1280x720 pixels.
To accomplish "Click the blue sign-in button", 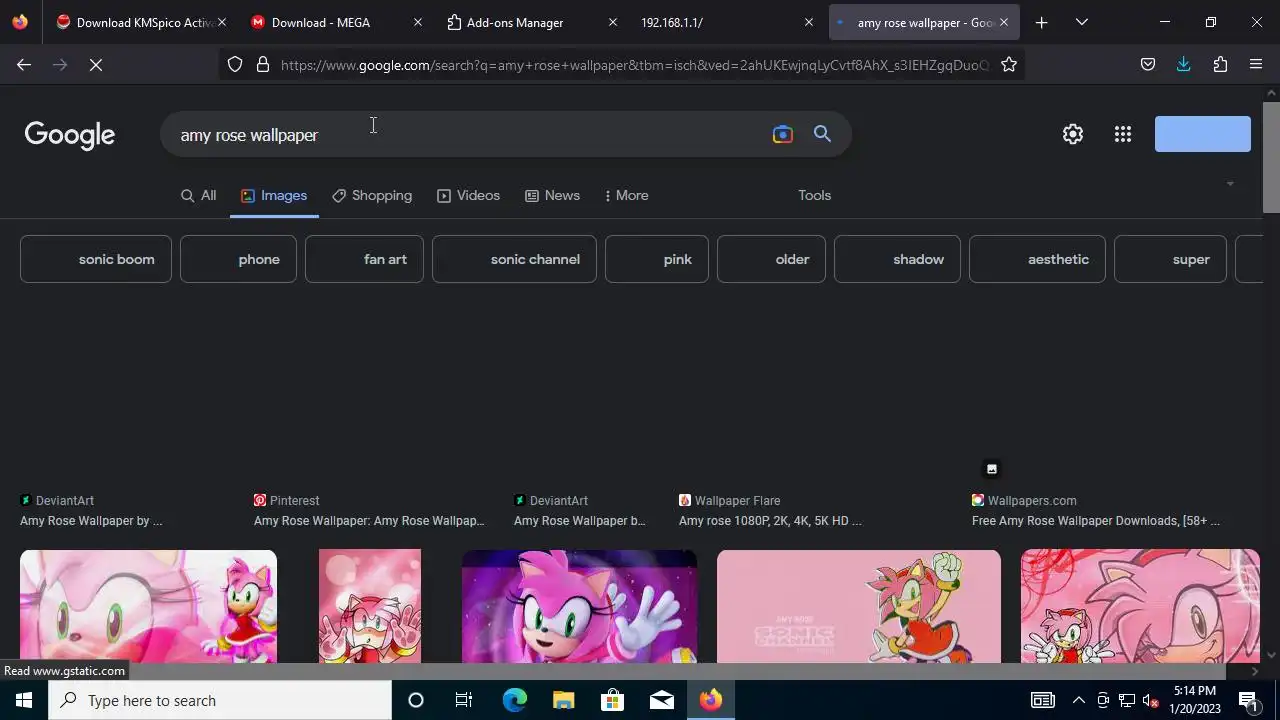I will pos(1203,134).
